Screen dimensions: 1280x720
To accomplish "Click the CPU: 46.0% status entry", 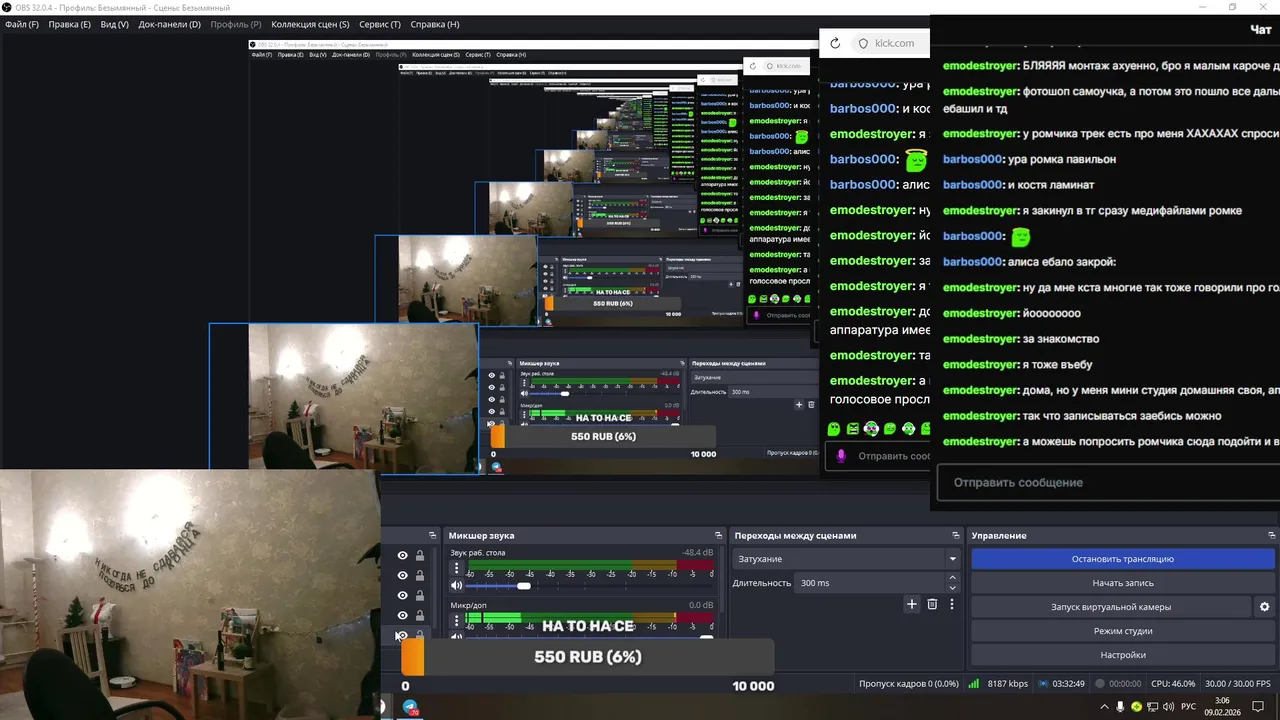I will point(1173,684).
